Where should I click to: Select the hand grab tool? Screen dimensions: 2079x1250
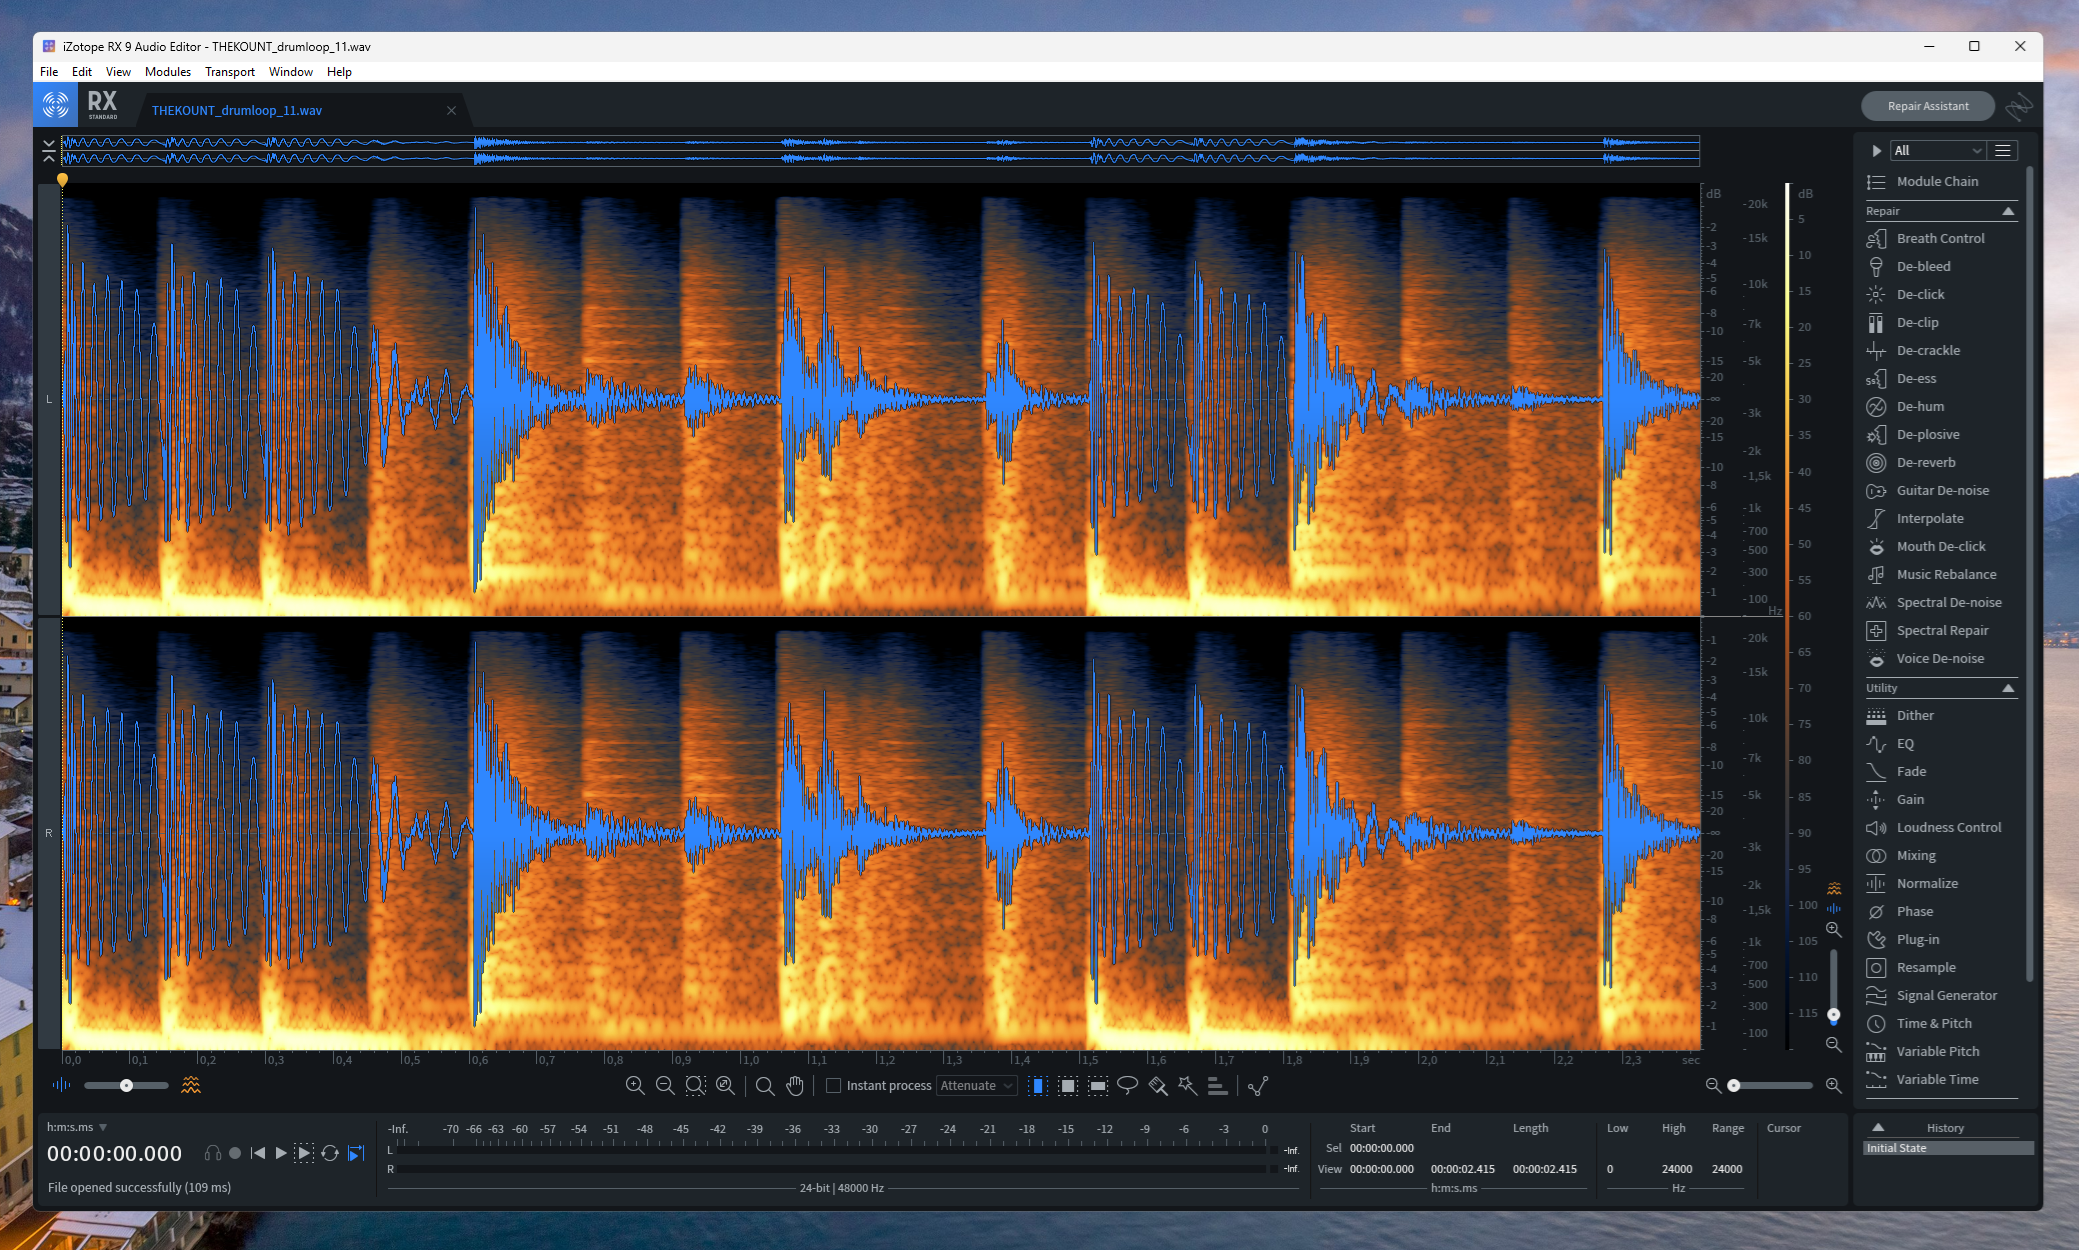tap(796, 1085)
